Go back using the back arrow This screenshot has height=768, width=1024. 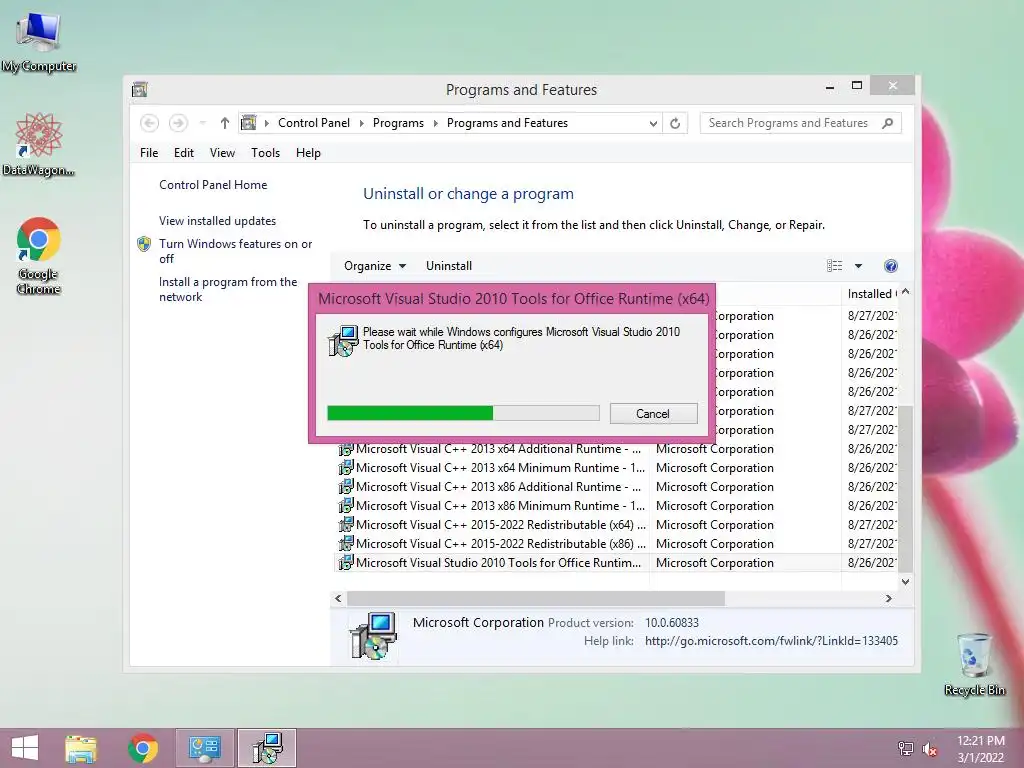coord(150,123)
